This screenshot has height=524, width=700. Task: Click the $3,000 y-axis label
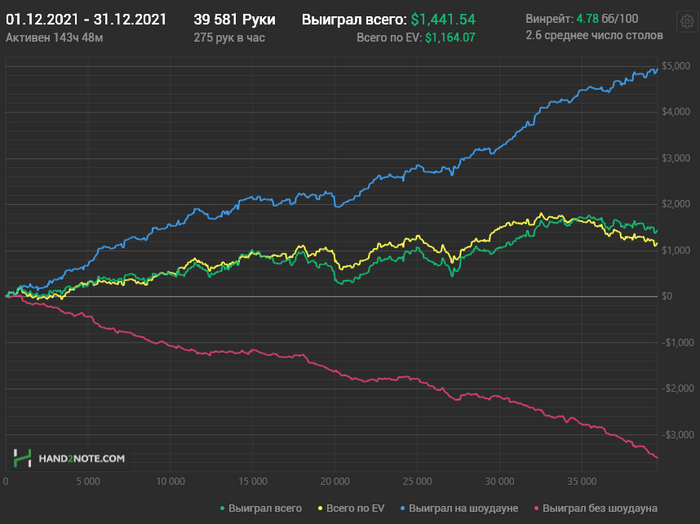675,158
